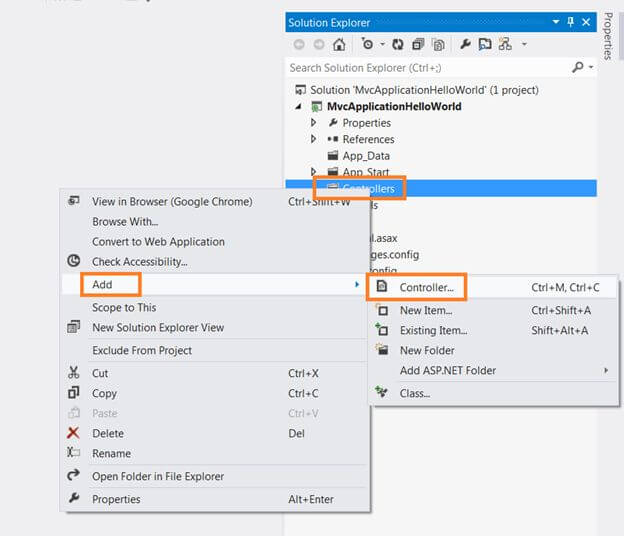This screenshot has width=624, height=536.
Task: Choose Exclude From Project
Action: [216, 350]
